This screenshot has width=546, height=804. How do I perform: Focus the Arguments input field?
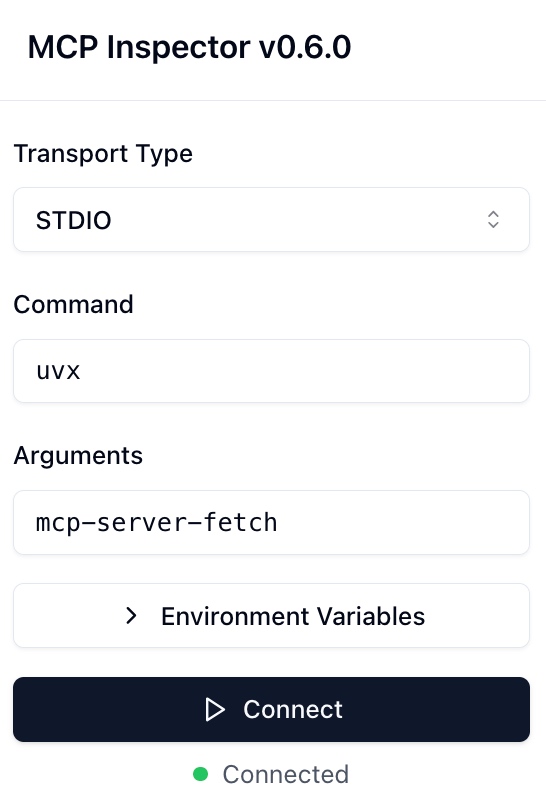[271, 522]
